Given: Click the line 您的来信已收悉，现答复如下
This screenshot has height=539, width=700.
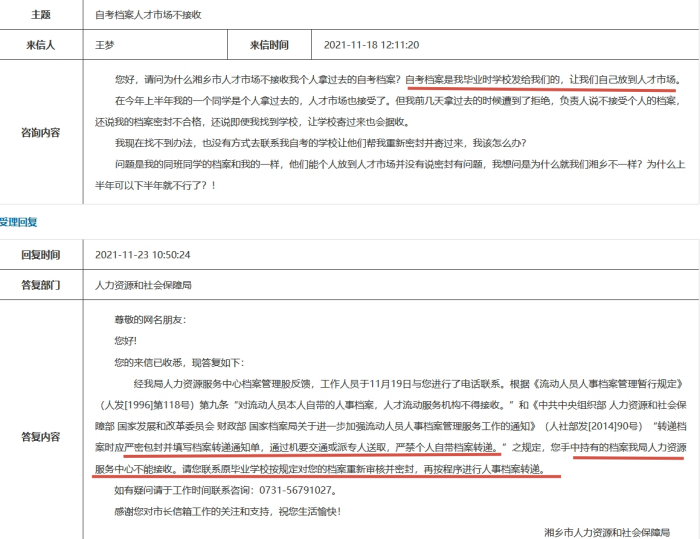Looking at the screenshot, I should pos(179,362).
